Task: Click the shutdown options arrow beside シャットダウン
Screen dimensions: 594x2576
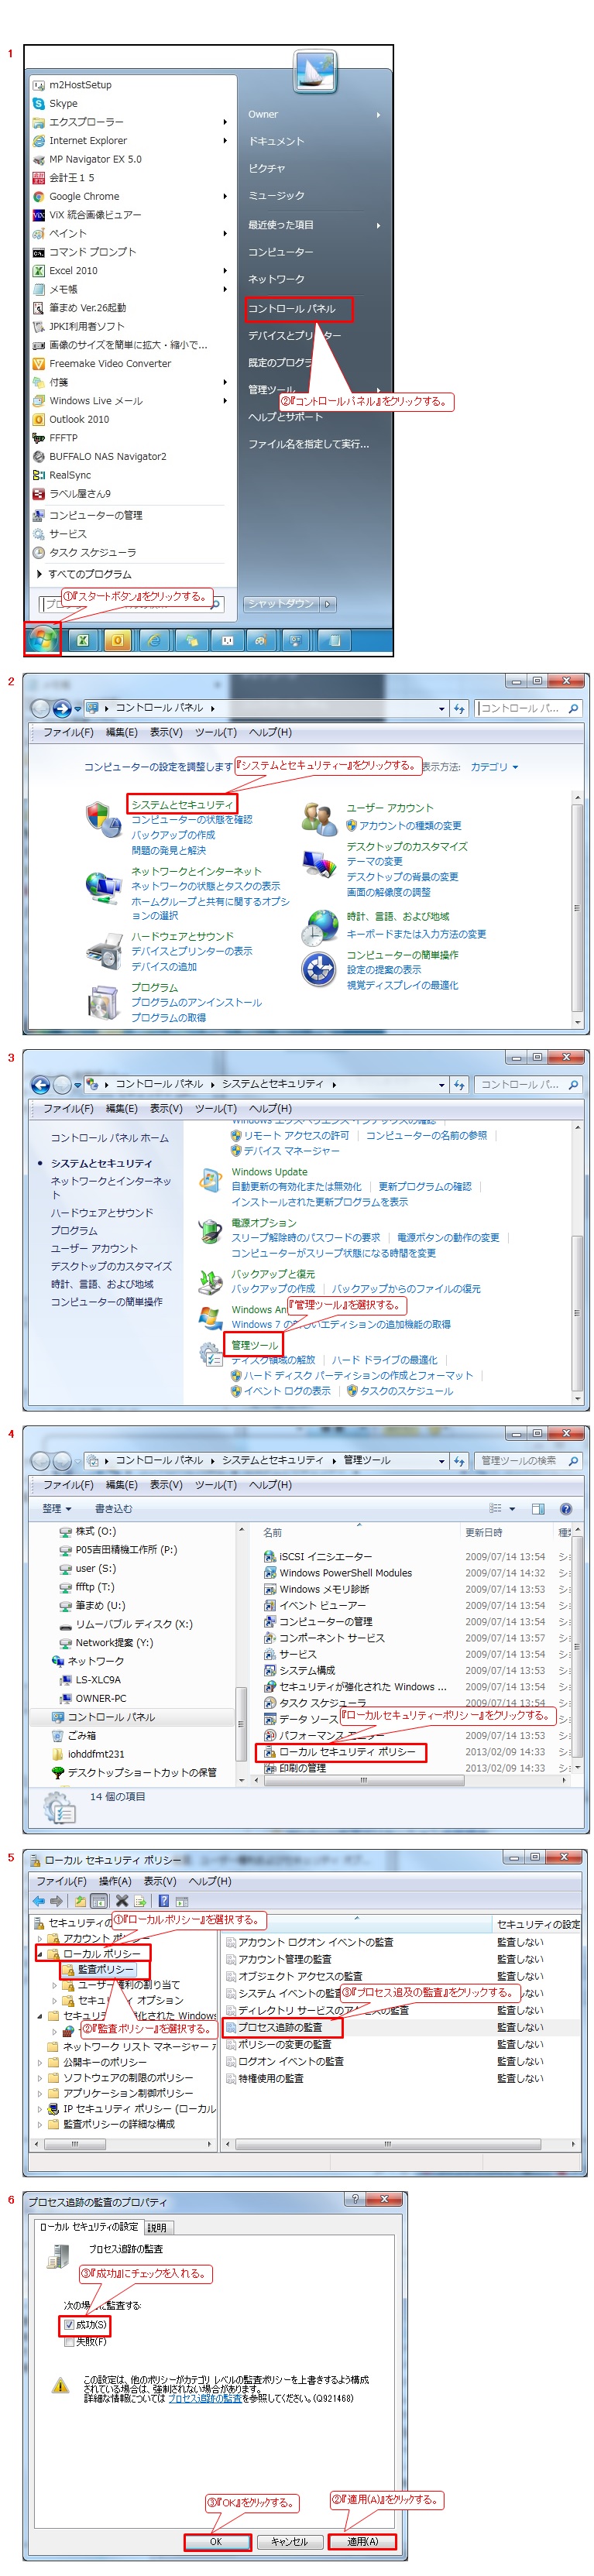Action: click(328, 604)
